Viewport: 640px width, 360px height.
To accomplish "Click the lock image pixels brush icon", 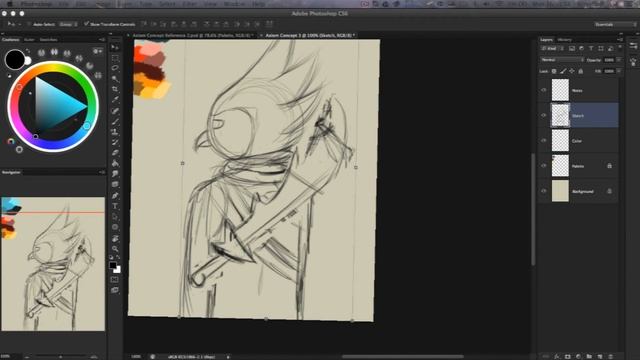I will coord(563,71).
